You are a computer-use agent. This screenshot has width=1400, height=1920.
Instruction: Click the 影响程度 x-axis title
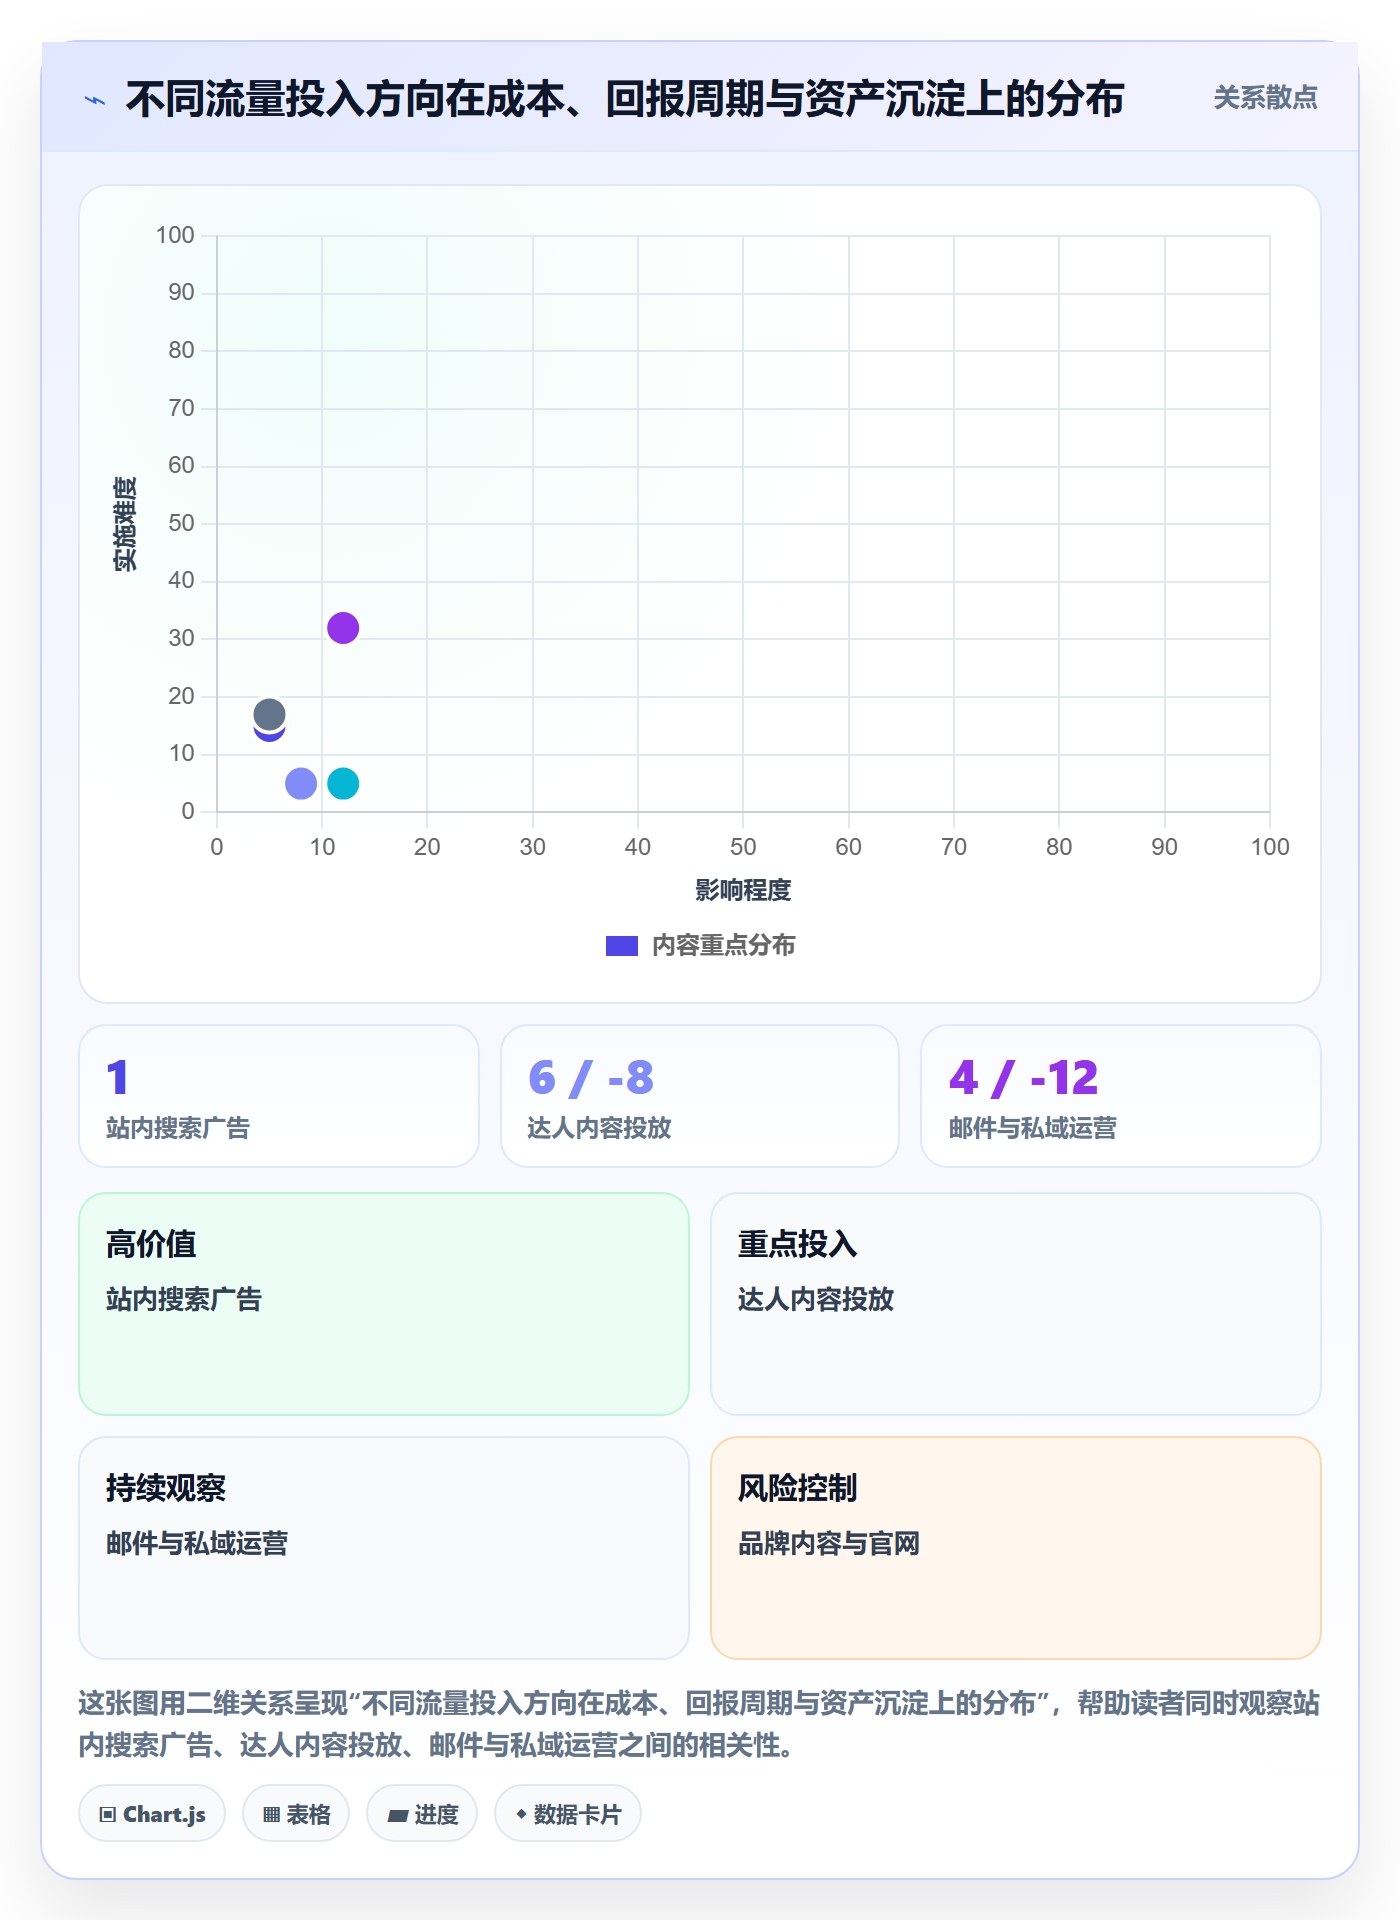click(x=743, y=890)
